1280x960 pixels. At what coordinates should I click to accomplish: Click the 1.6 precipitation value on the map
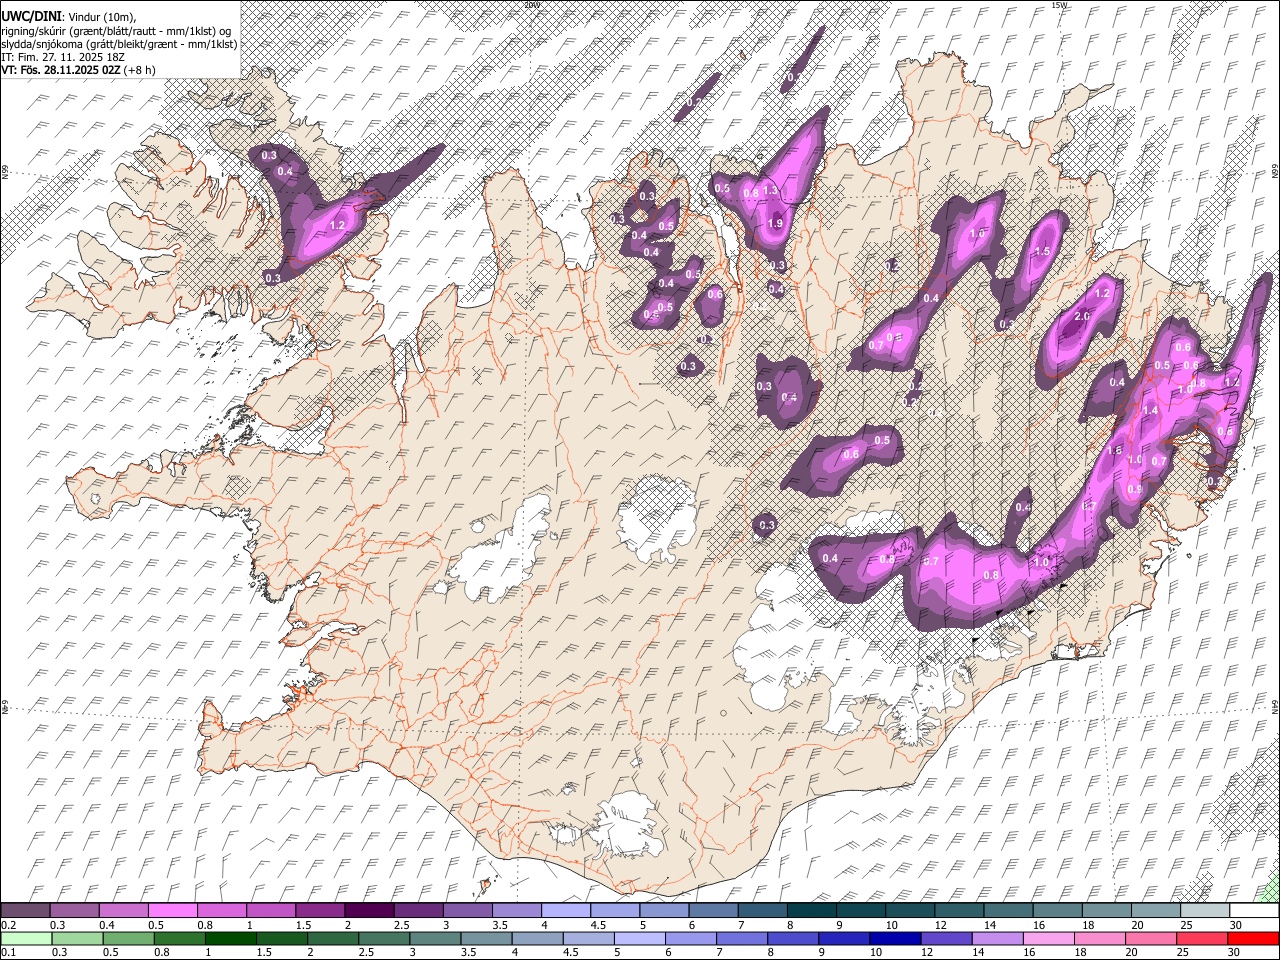(x=1115, y=451)
